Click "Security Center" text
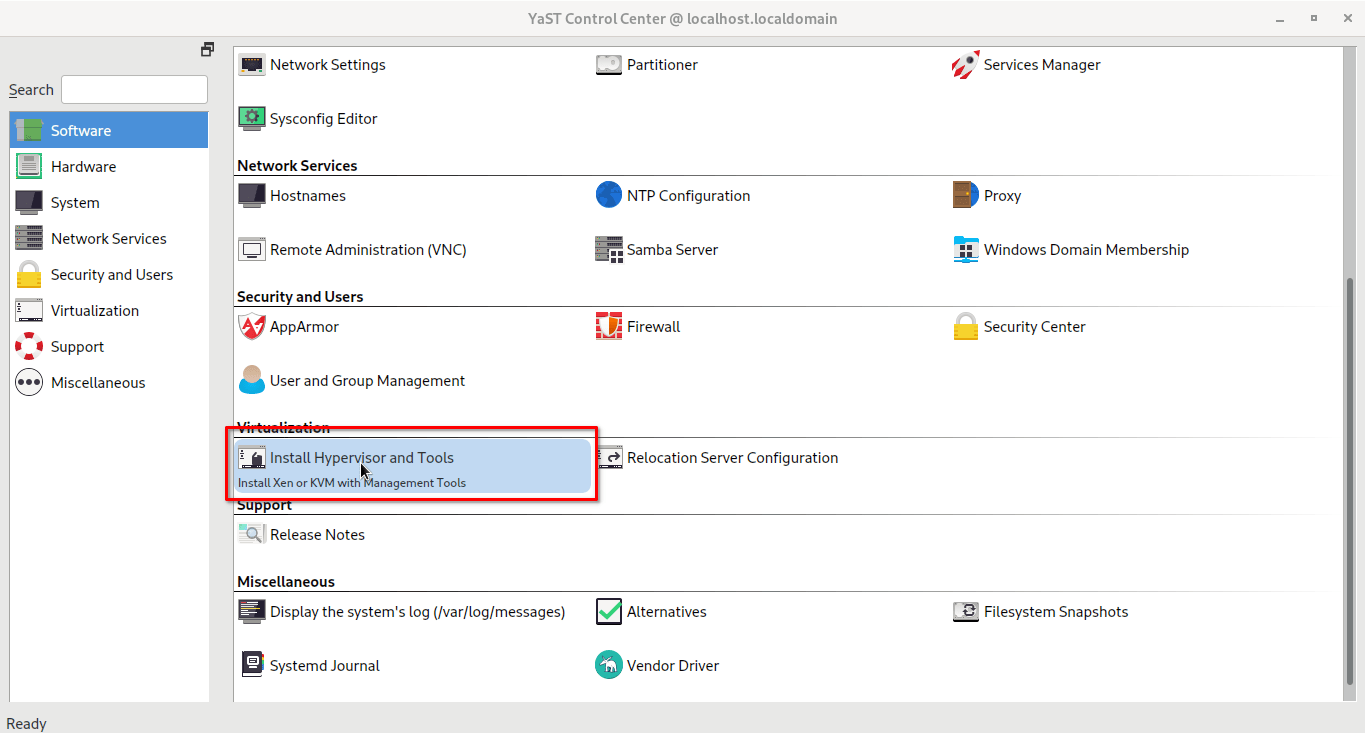This screenshot has height=733, width=1365. (x=1034, y=327)
